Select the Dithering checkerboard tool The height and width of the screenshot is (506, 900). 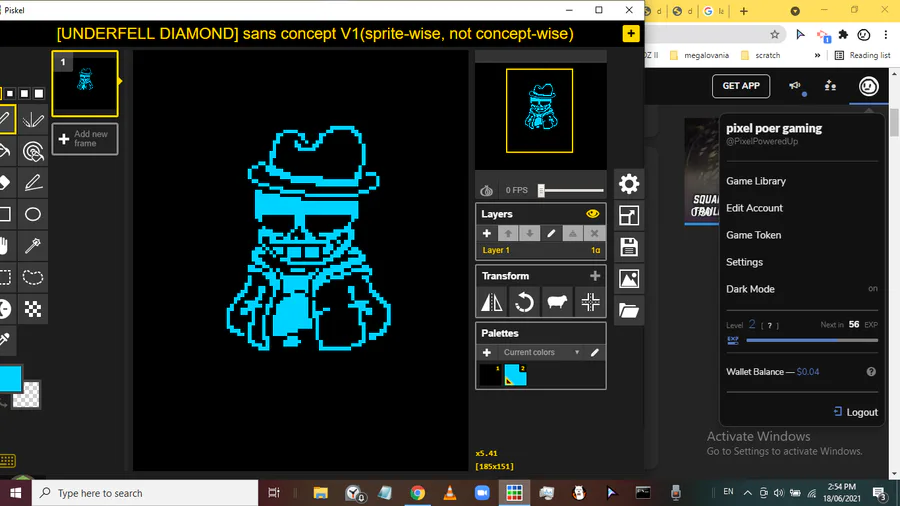click(x=33, y=309)
